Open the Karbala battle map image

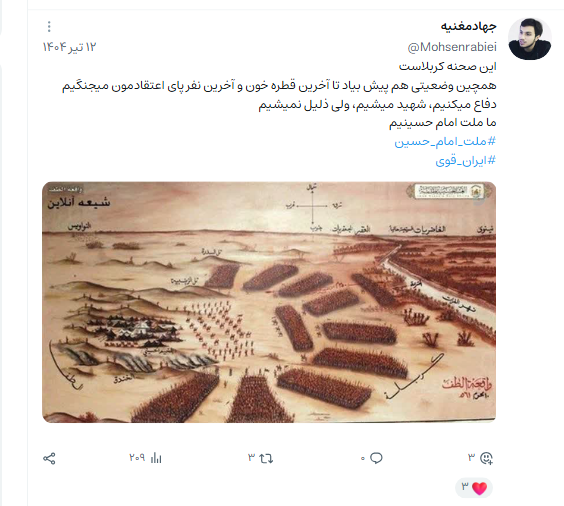point(269,302)
